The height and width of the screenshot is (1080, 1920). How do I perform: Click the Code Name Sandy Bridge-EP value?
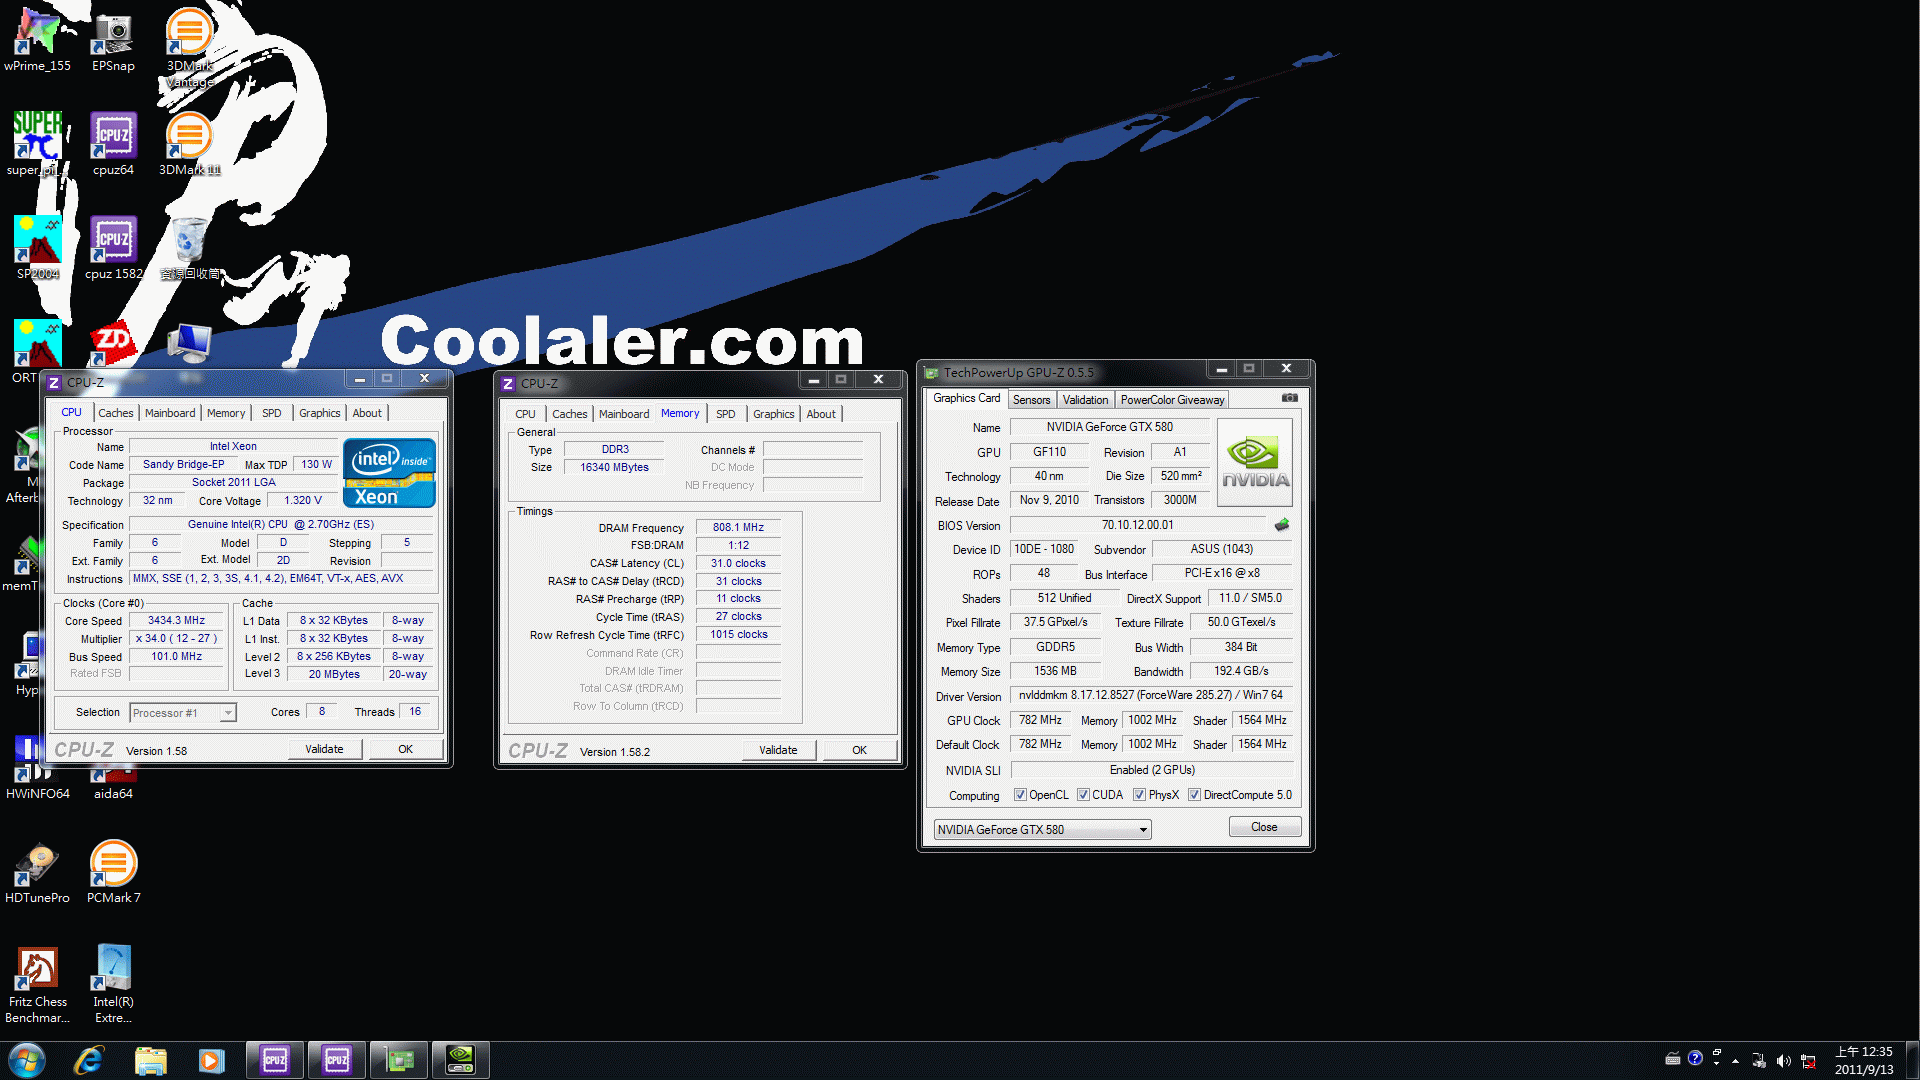[x=183, y=464]
